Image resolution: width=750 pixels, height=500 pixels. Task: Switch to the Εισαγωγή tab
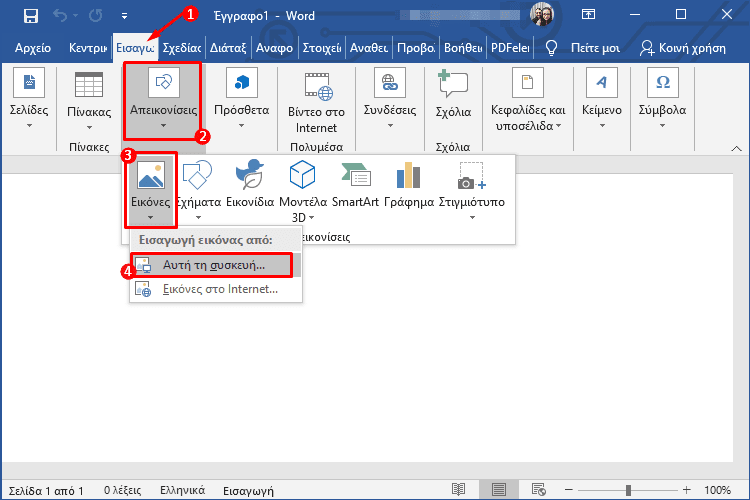coord(135,48)
